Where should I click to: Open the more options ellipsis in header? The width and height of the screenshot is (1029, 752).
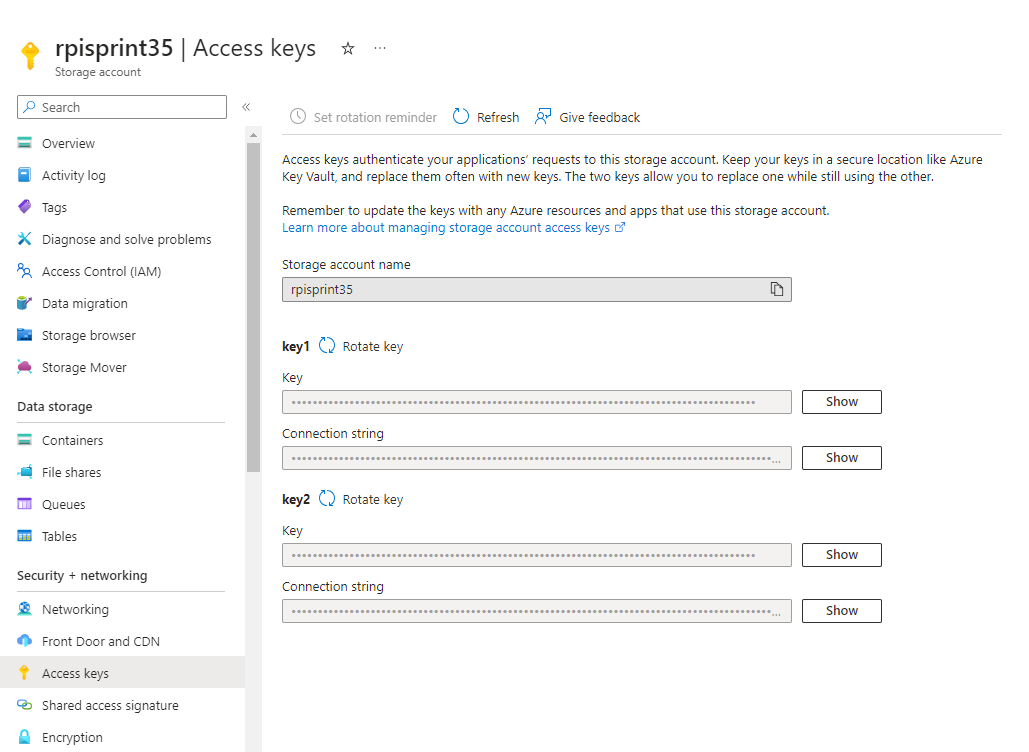[380, 48]
